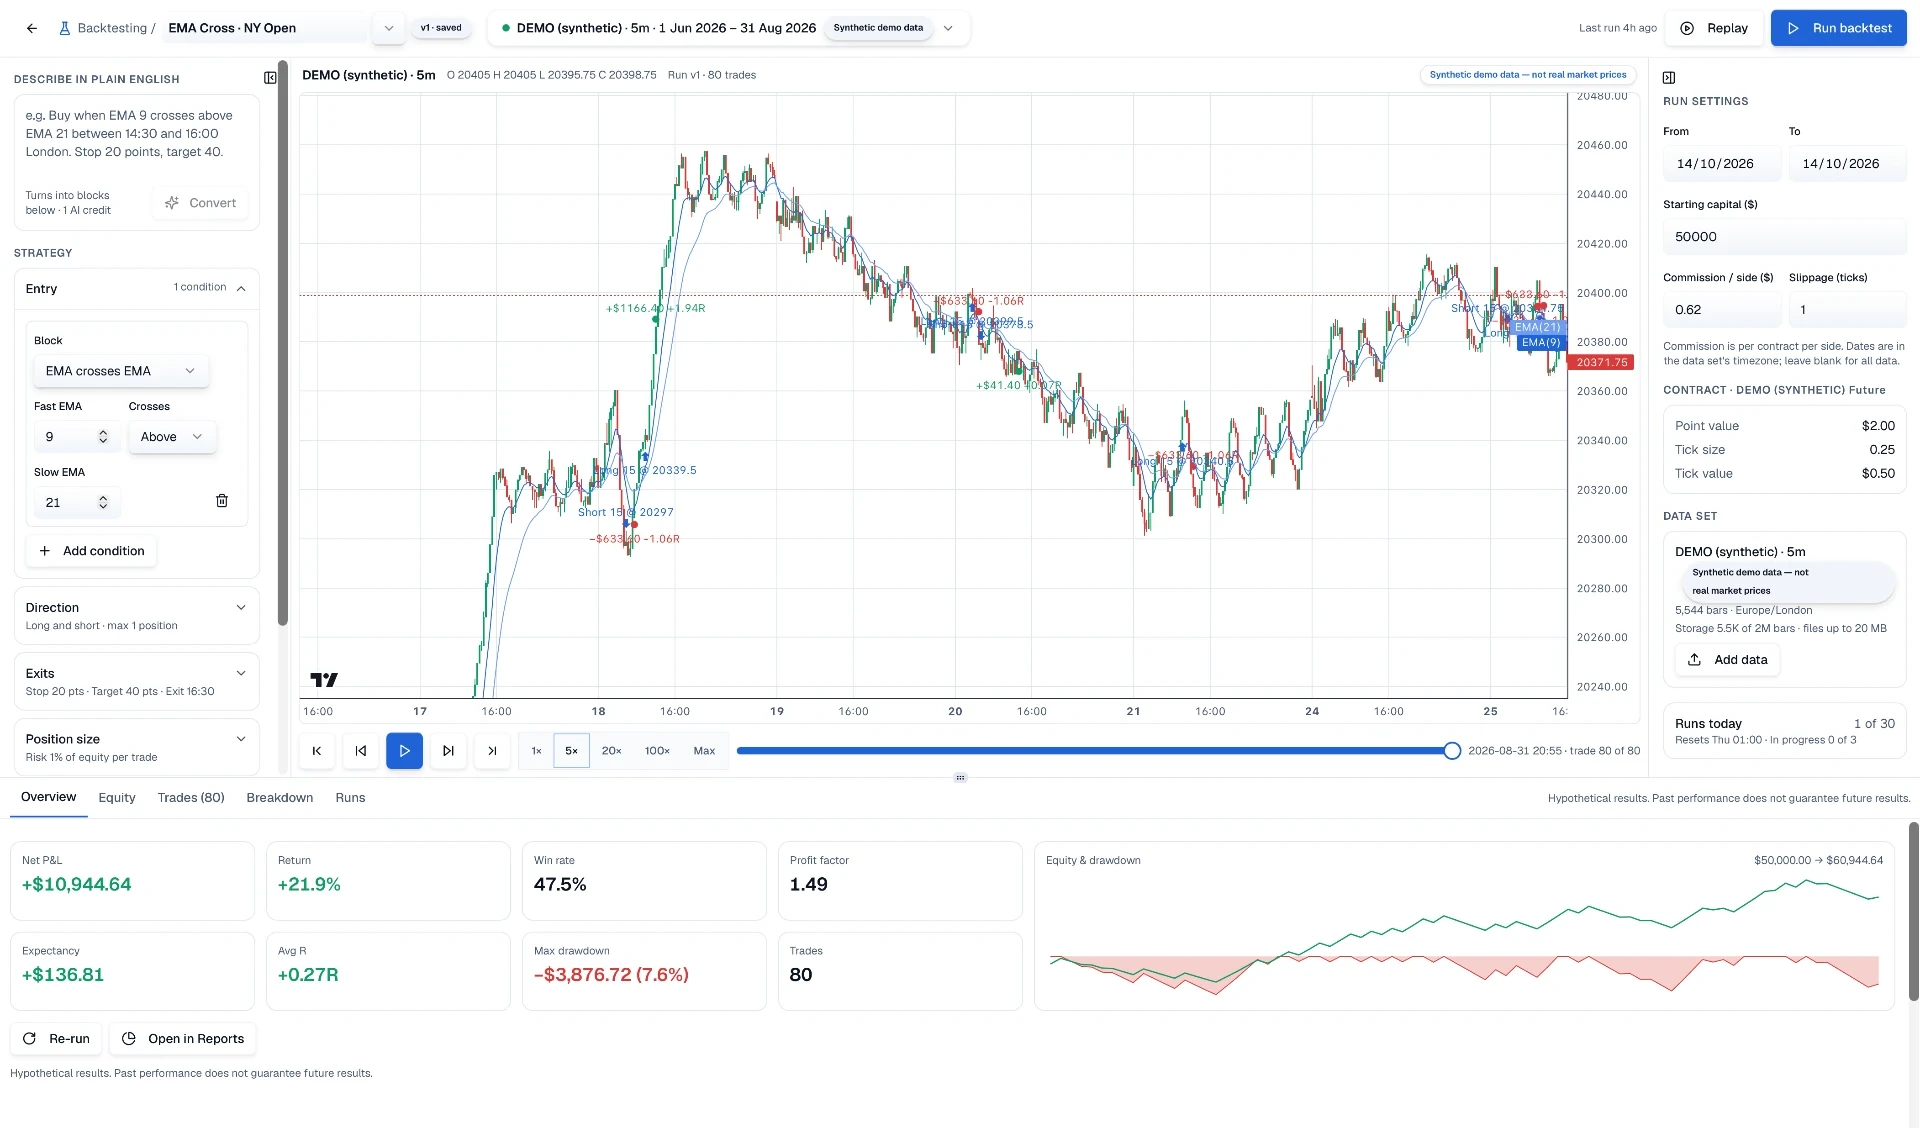Image resolution: width=1920 pixels, height=1128 pixels.
Task: Click the Add data button
Action: tap(1727, 660)
